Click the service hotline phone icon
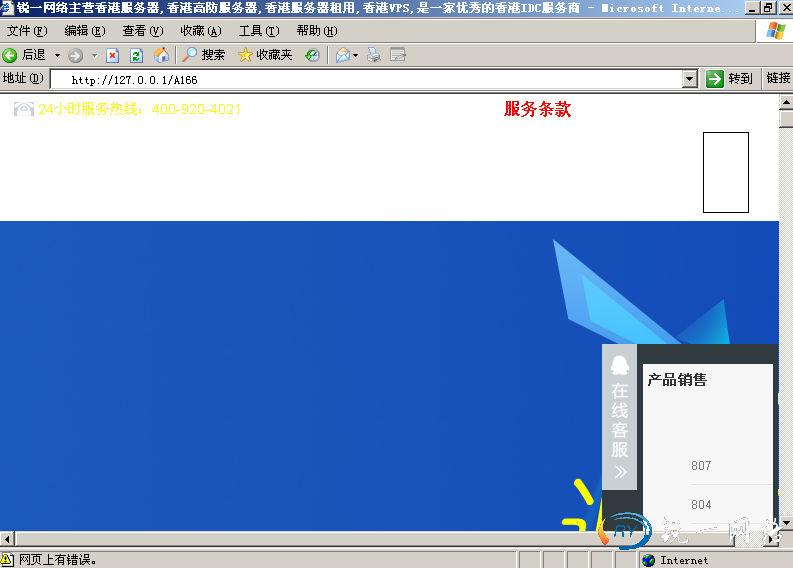The width and height of the screenshot is (793, 568). click(x=24, y=109)
